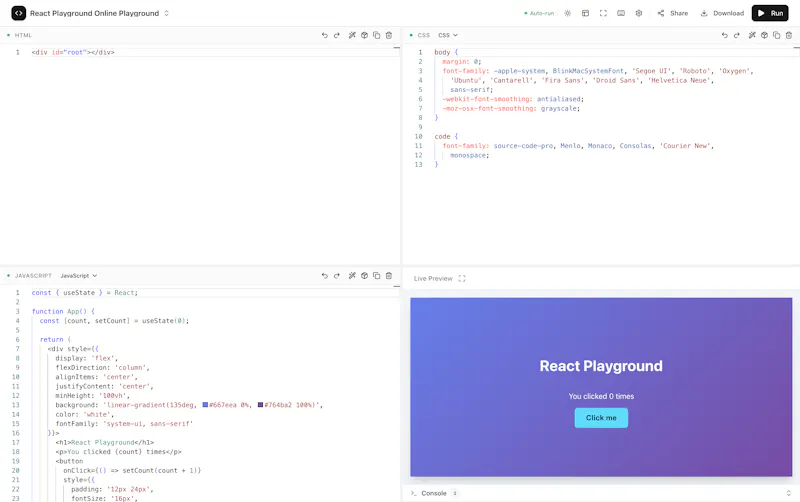Open keyboard shortcuts icon
This screenshot has height=502, width=800.
621,13
